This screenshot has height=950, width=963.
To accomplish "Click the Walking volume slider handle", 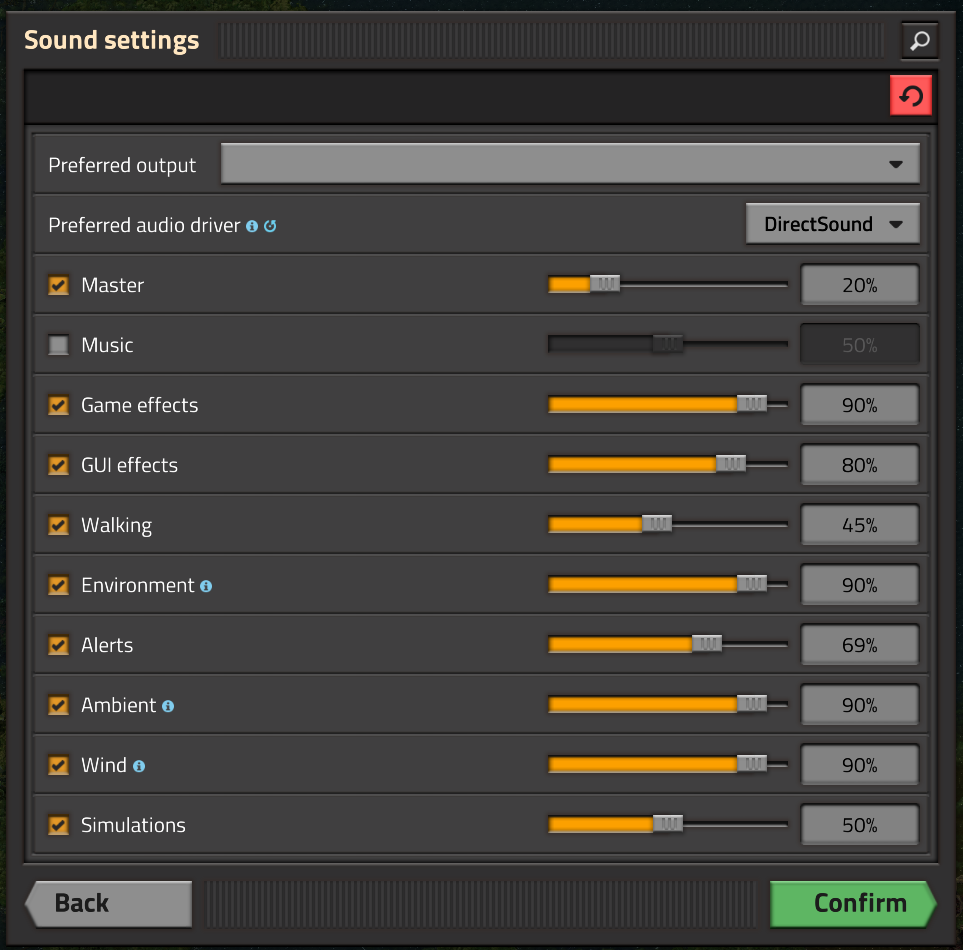I will point(657,523).
